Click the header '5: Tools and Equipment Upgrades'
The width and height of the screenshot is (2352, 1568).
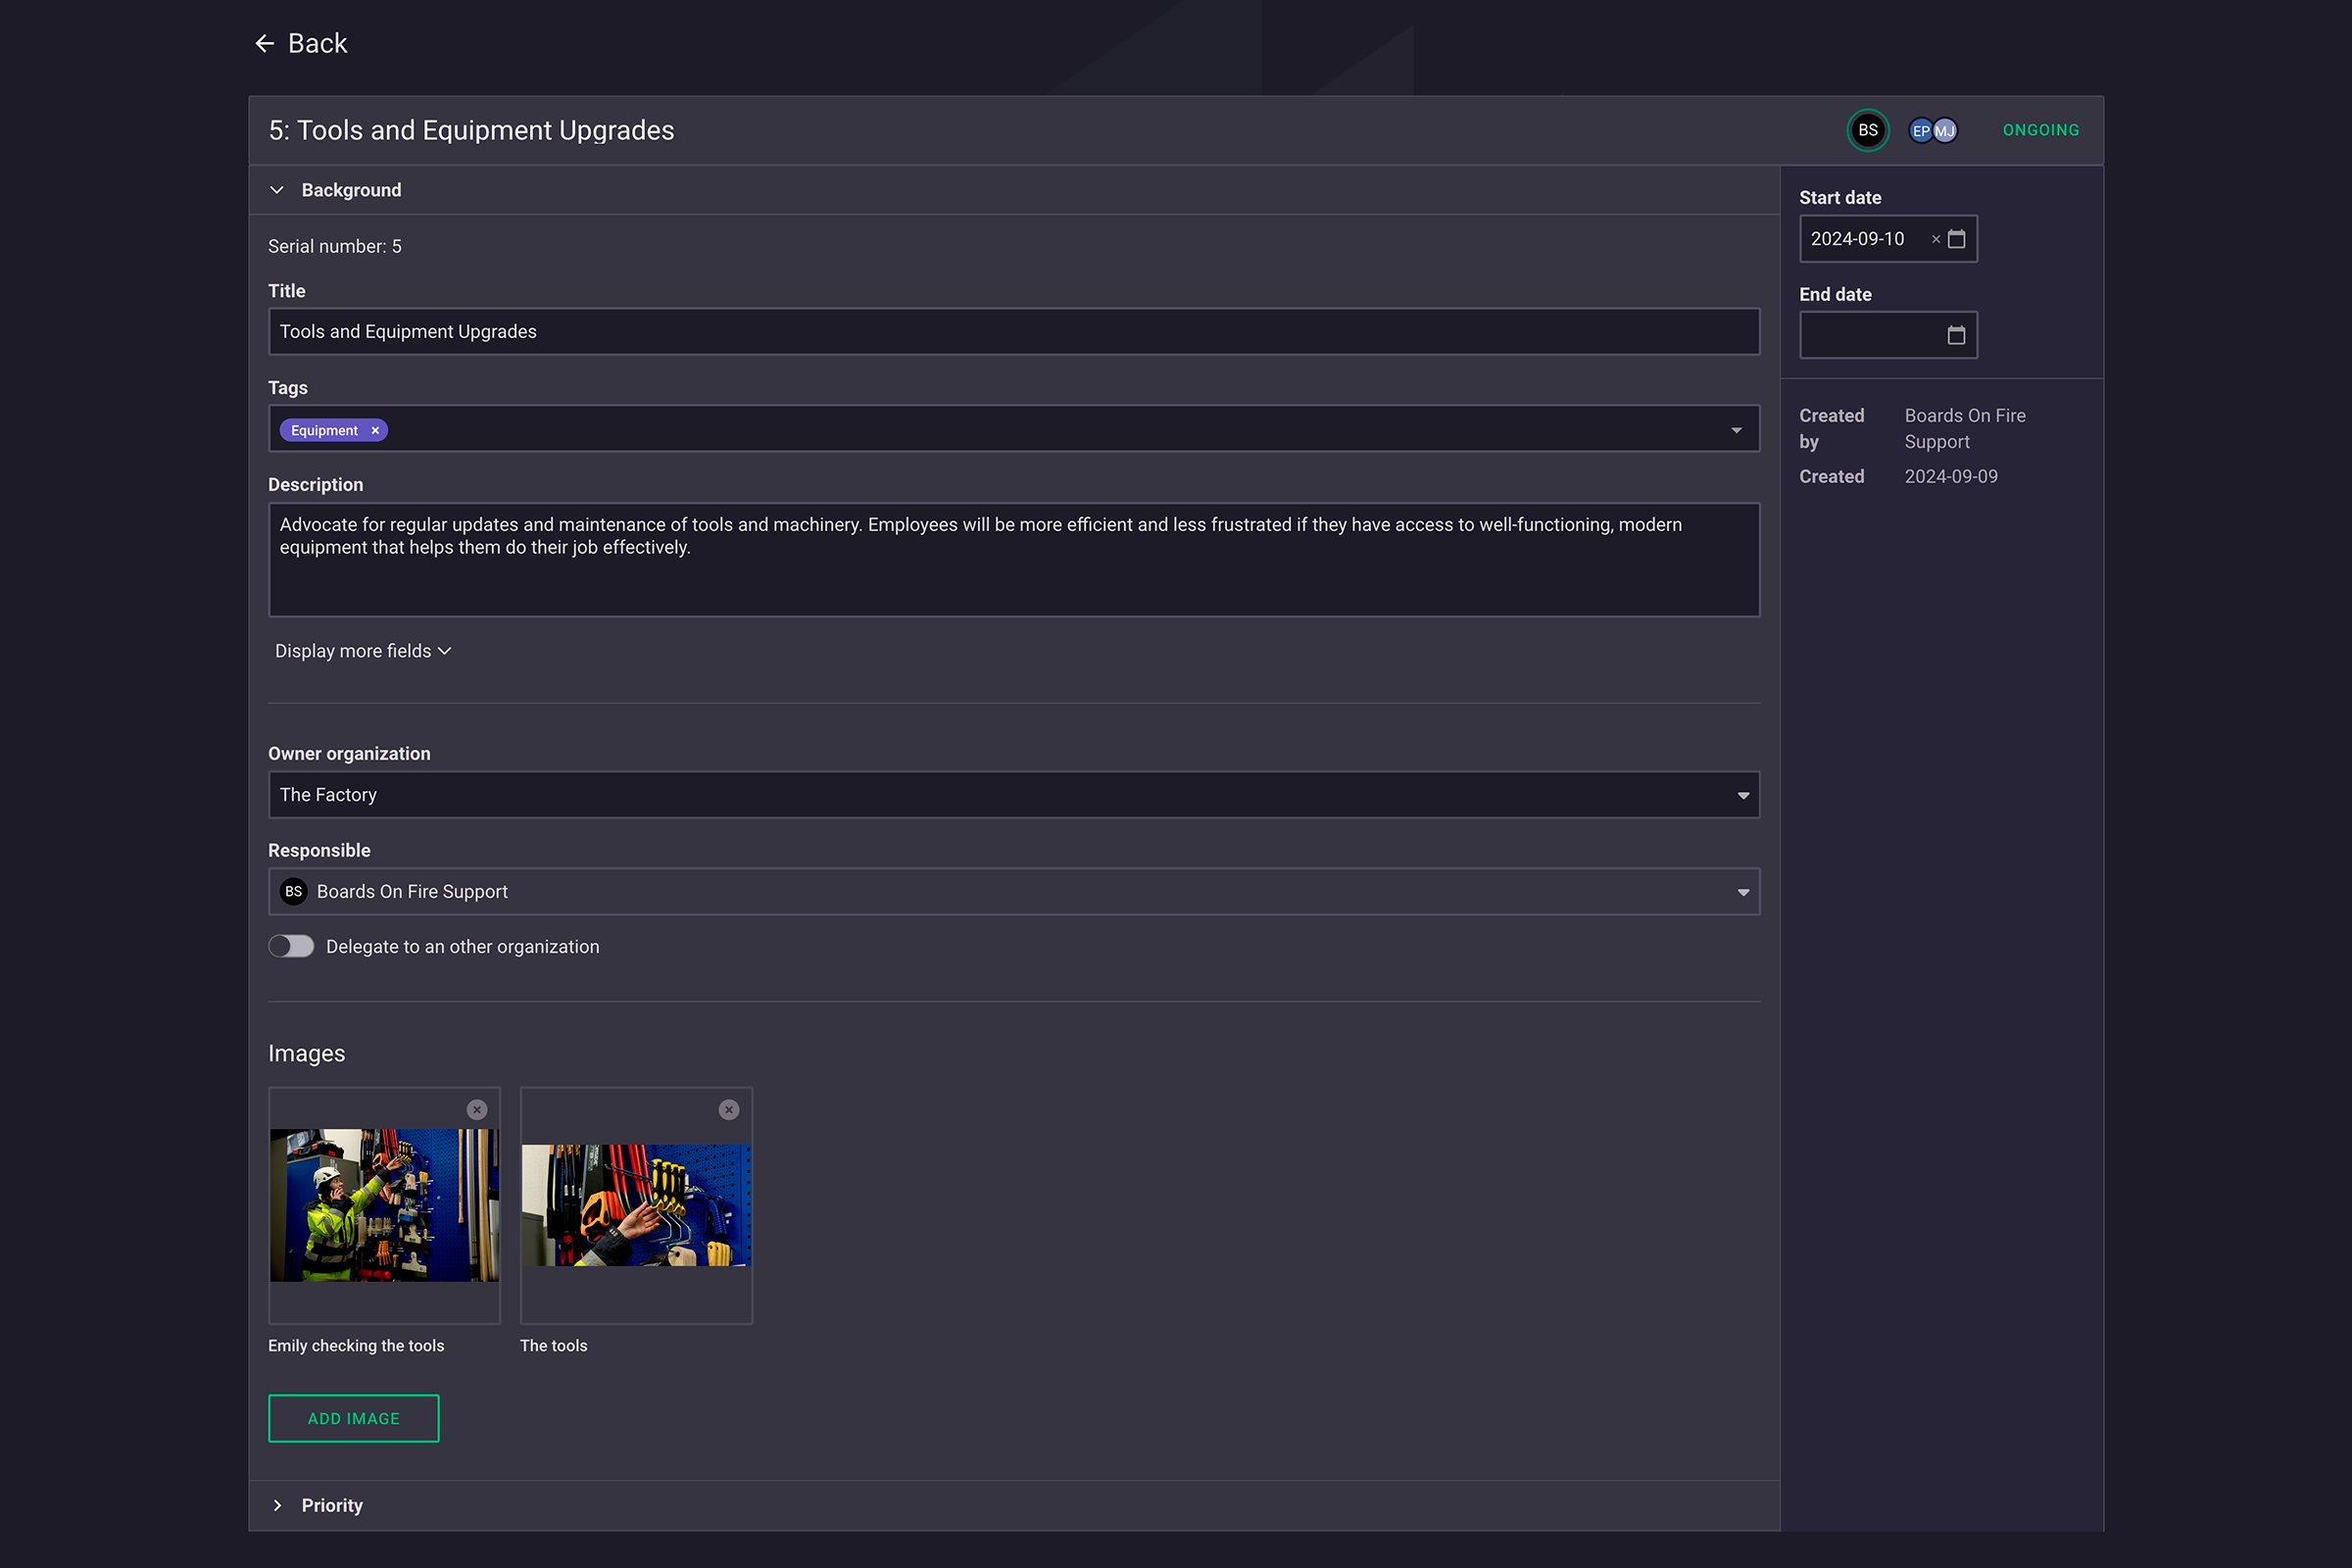point(472,130)
